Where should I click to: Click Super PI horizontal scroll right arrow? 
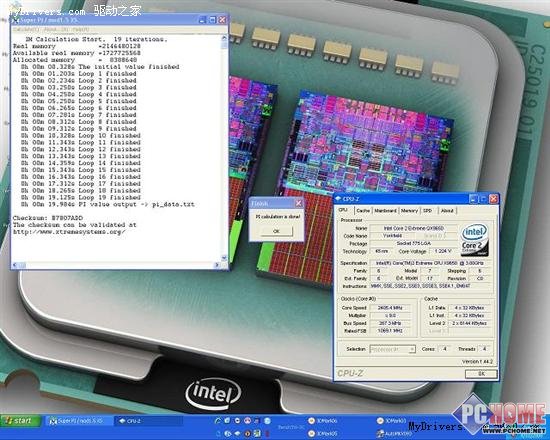click(217, 265)
